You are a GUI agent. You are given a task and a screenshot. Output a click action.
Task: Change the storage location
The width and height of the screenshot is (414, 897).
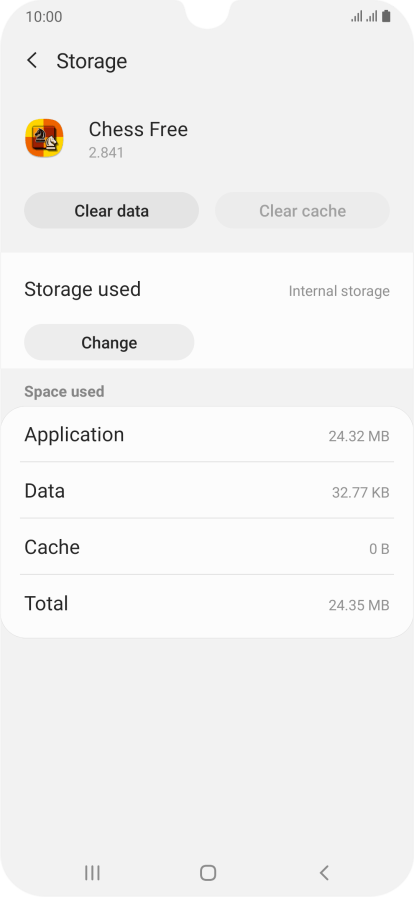[109, 342]
